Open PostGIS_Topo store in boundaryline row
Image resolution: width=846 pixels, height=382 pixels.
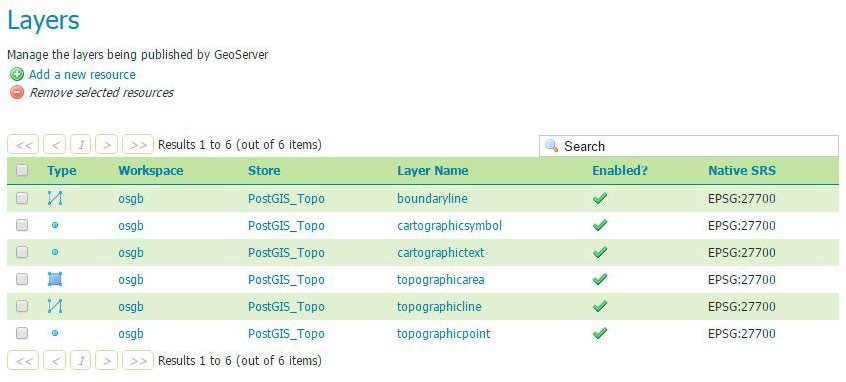286,199
